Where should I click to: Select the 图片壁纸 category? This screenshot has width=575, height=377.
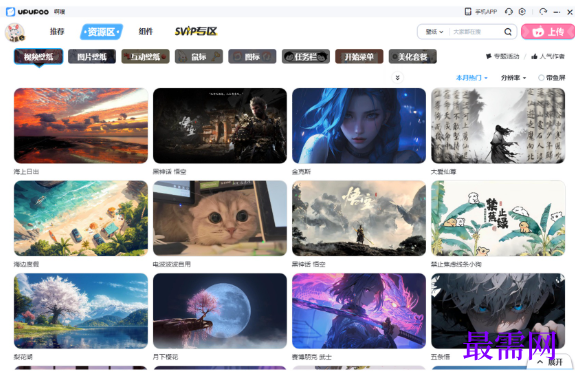92,56
